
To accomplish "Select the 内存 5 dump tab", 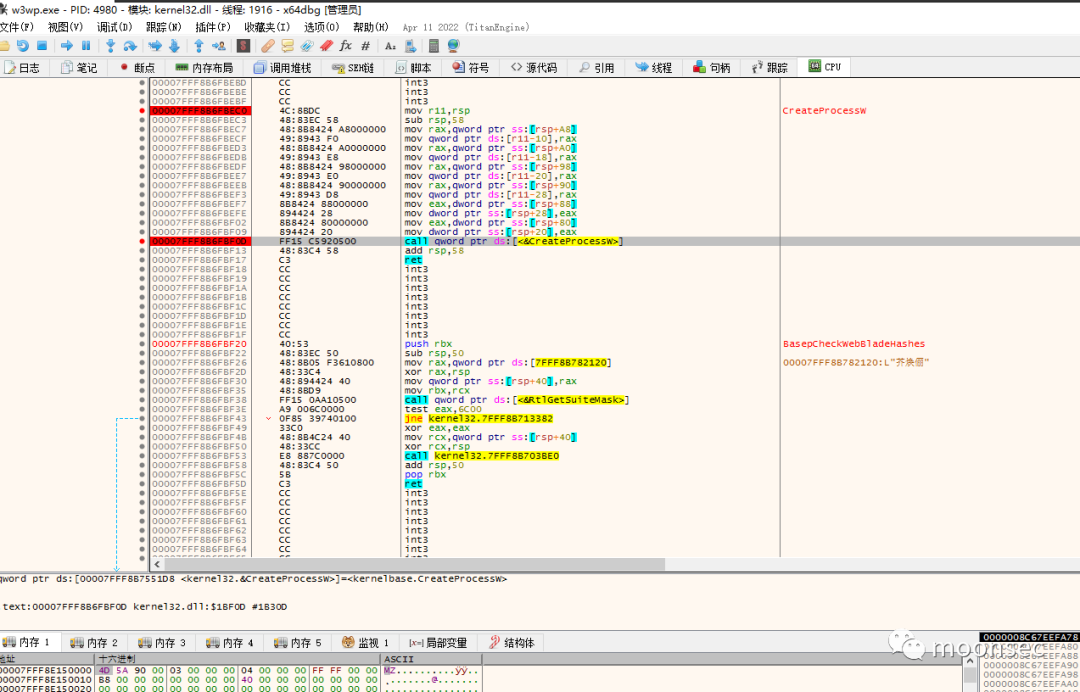I will pos(298,642).
